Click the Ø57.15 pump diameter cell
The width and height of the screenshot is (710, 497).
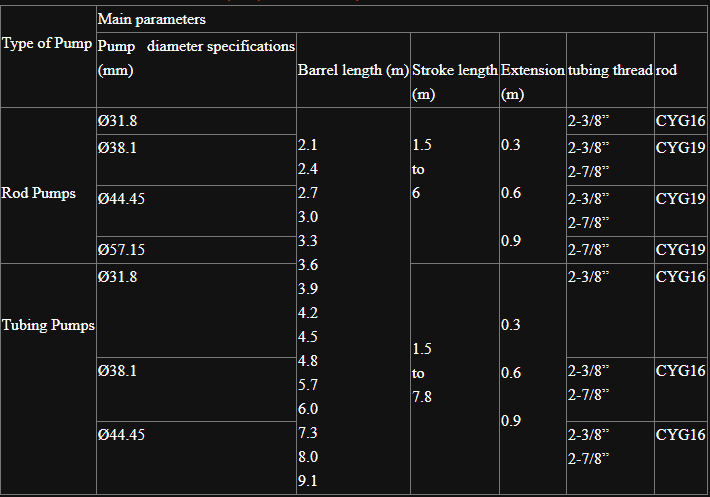click(x=121, y=249)
